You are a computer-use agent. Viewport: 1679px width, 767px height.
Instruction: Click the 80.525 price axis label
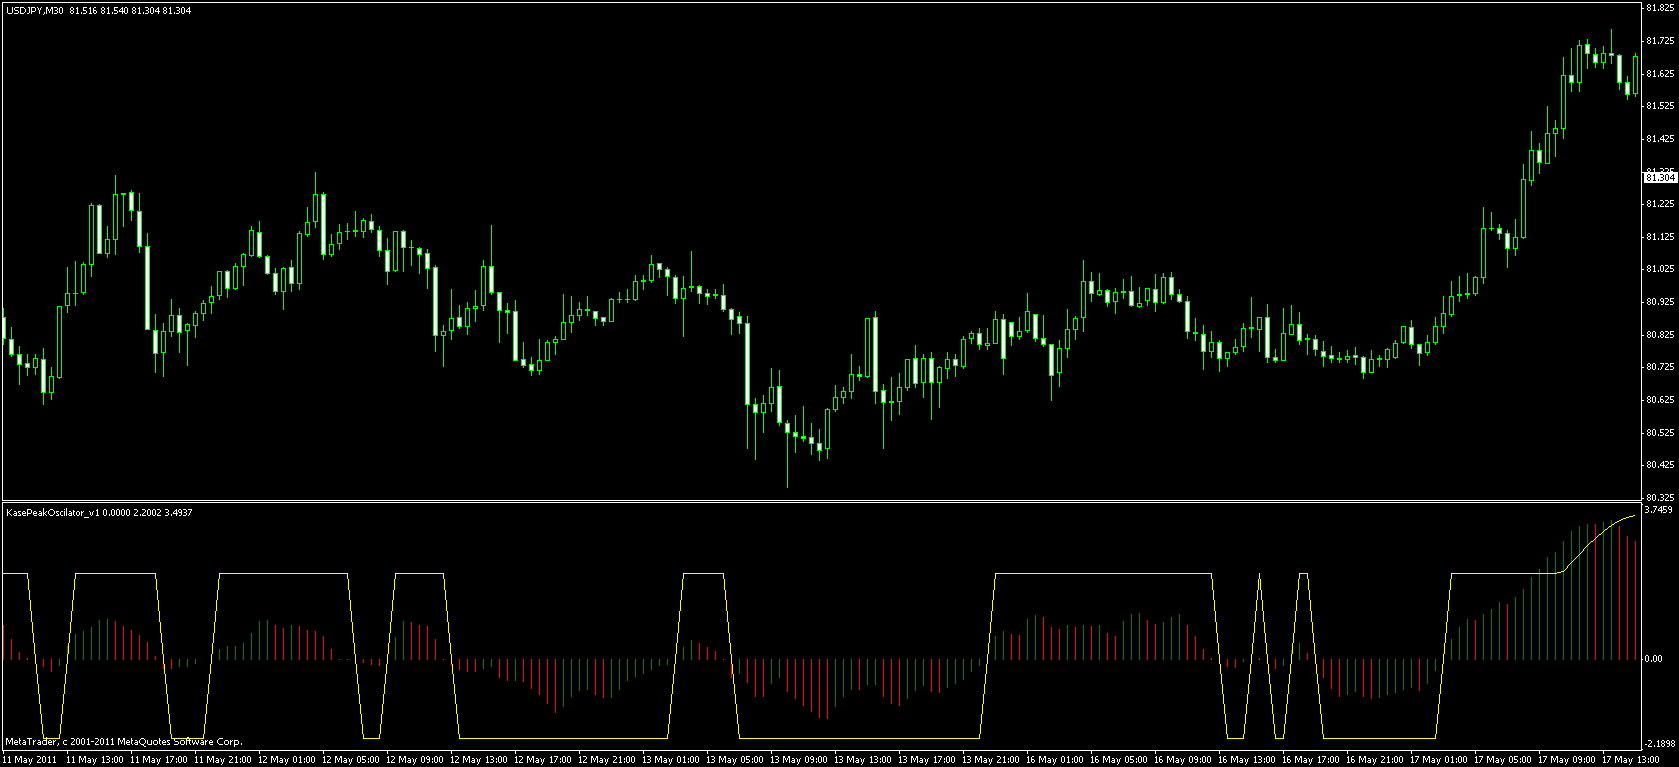tap(1660, 432)
